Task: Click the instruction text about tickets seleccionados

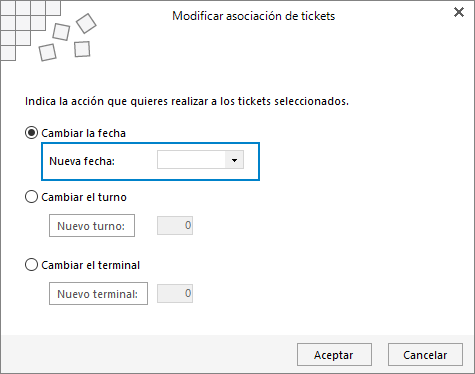Action: point(187,101)
